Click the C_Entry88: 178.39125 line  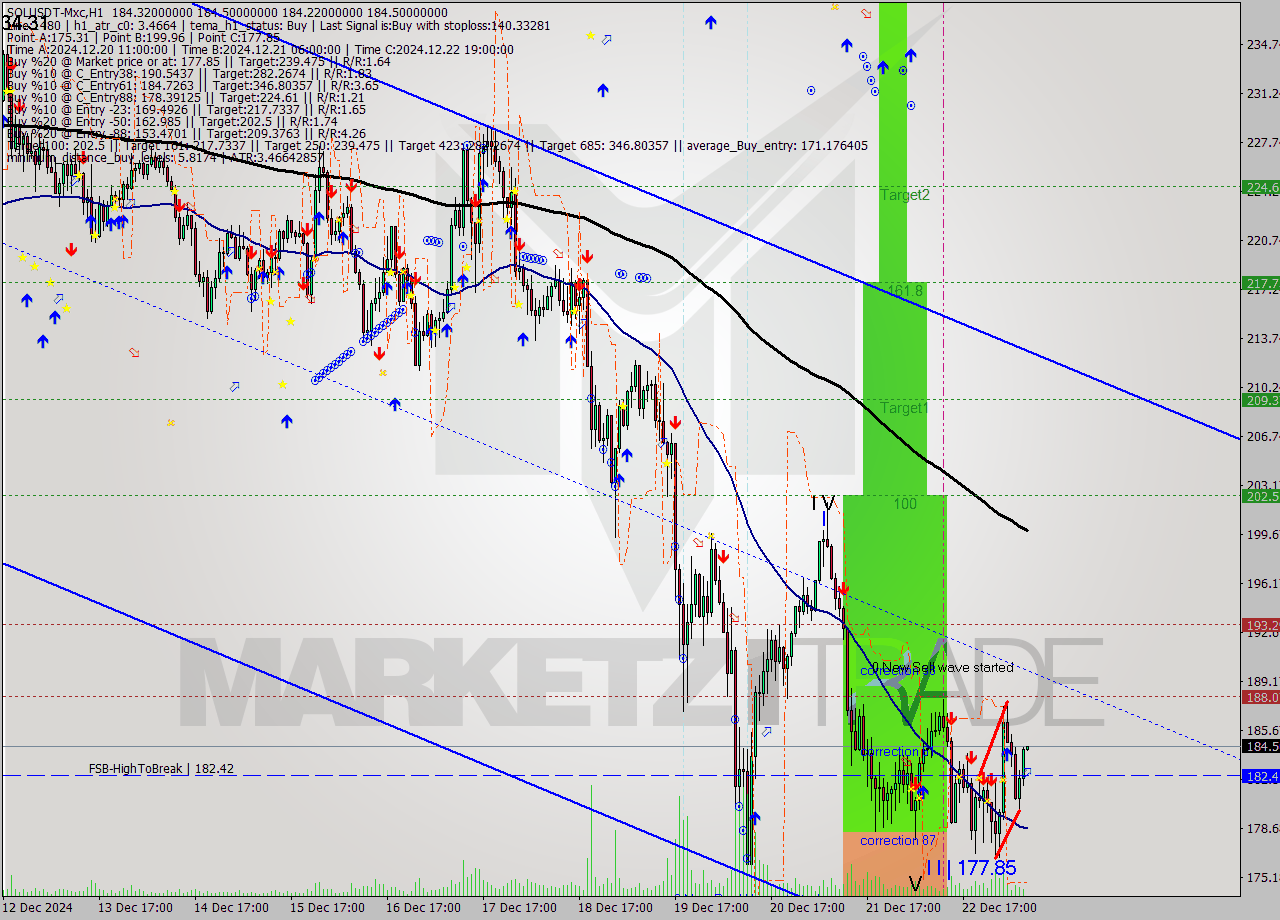183,97
